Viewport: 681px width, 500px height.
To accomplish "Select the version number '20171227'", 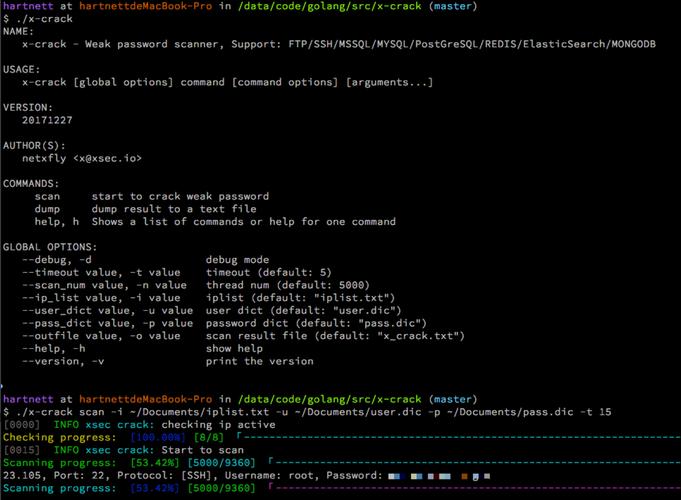I will (x=47, y=120).
